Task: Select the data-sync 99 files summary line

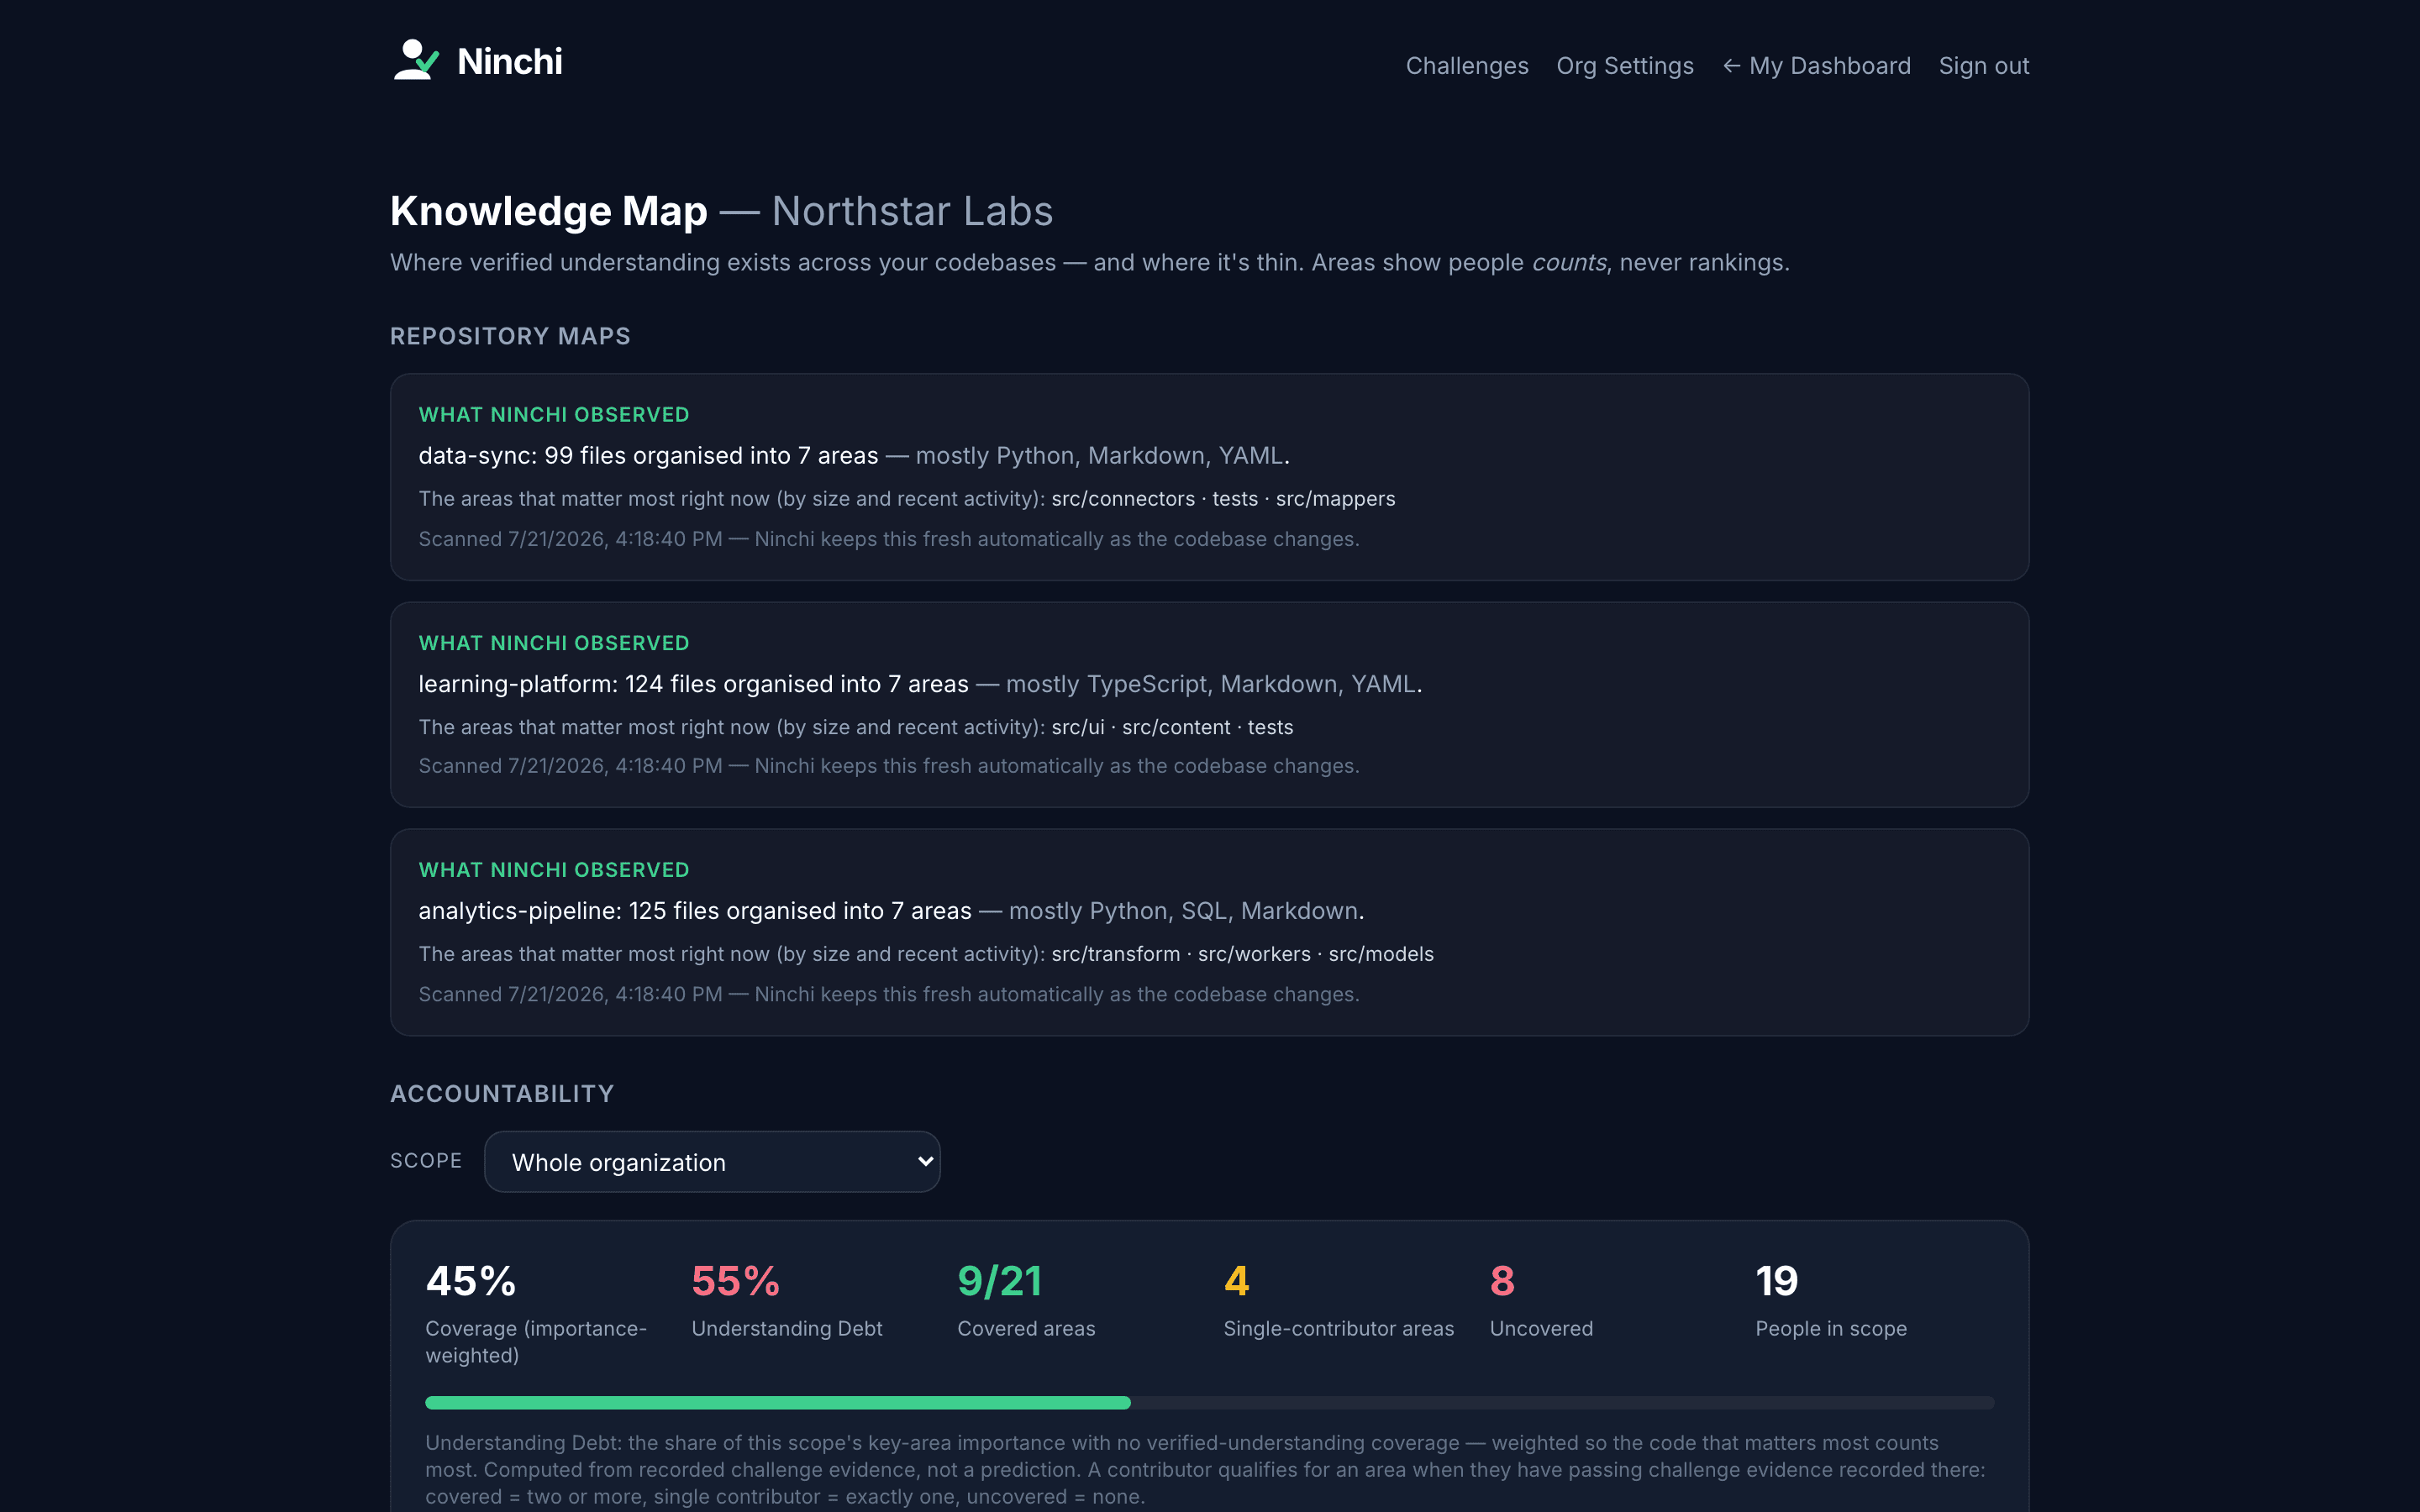Action: click(854, 455)
